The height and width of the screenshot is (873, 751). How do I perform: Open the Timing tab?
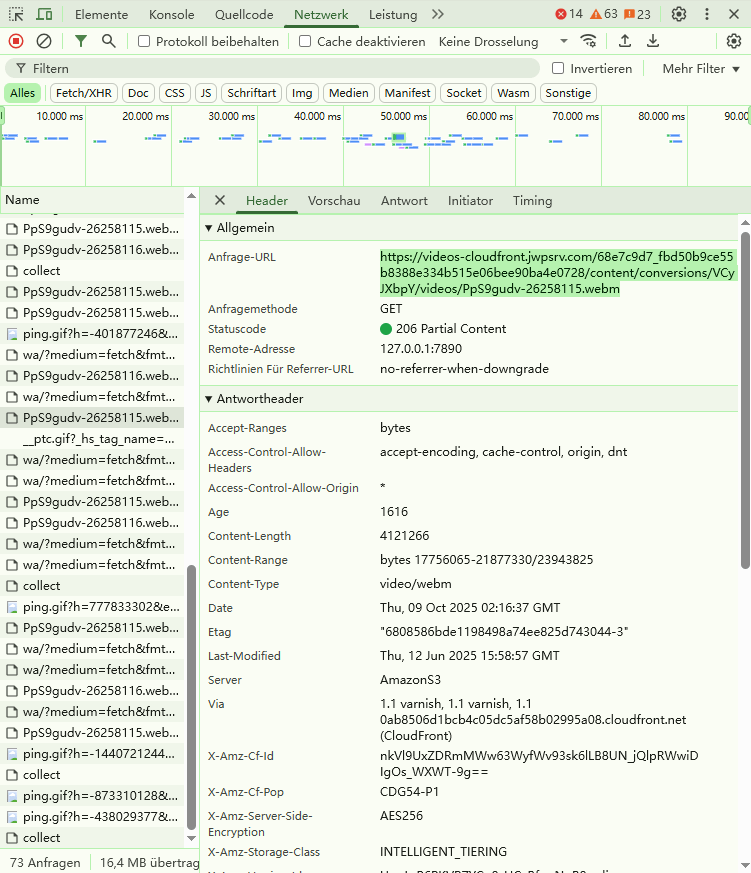(532, 200)
